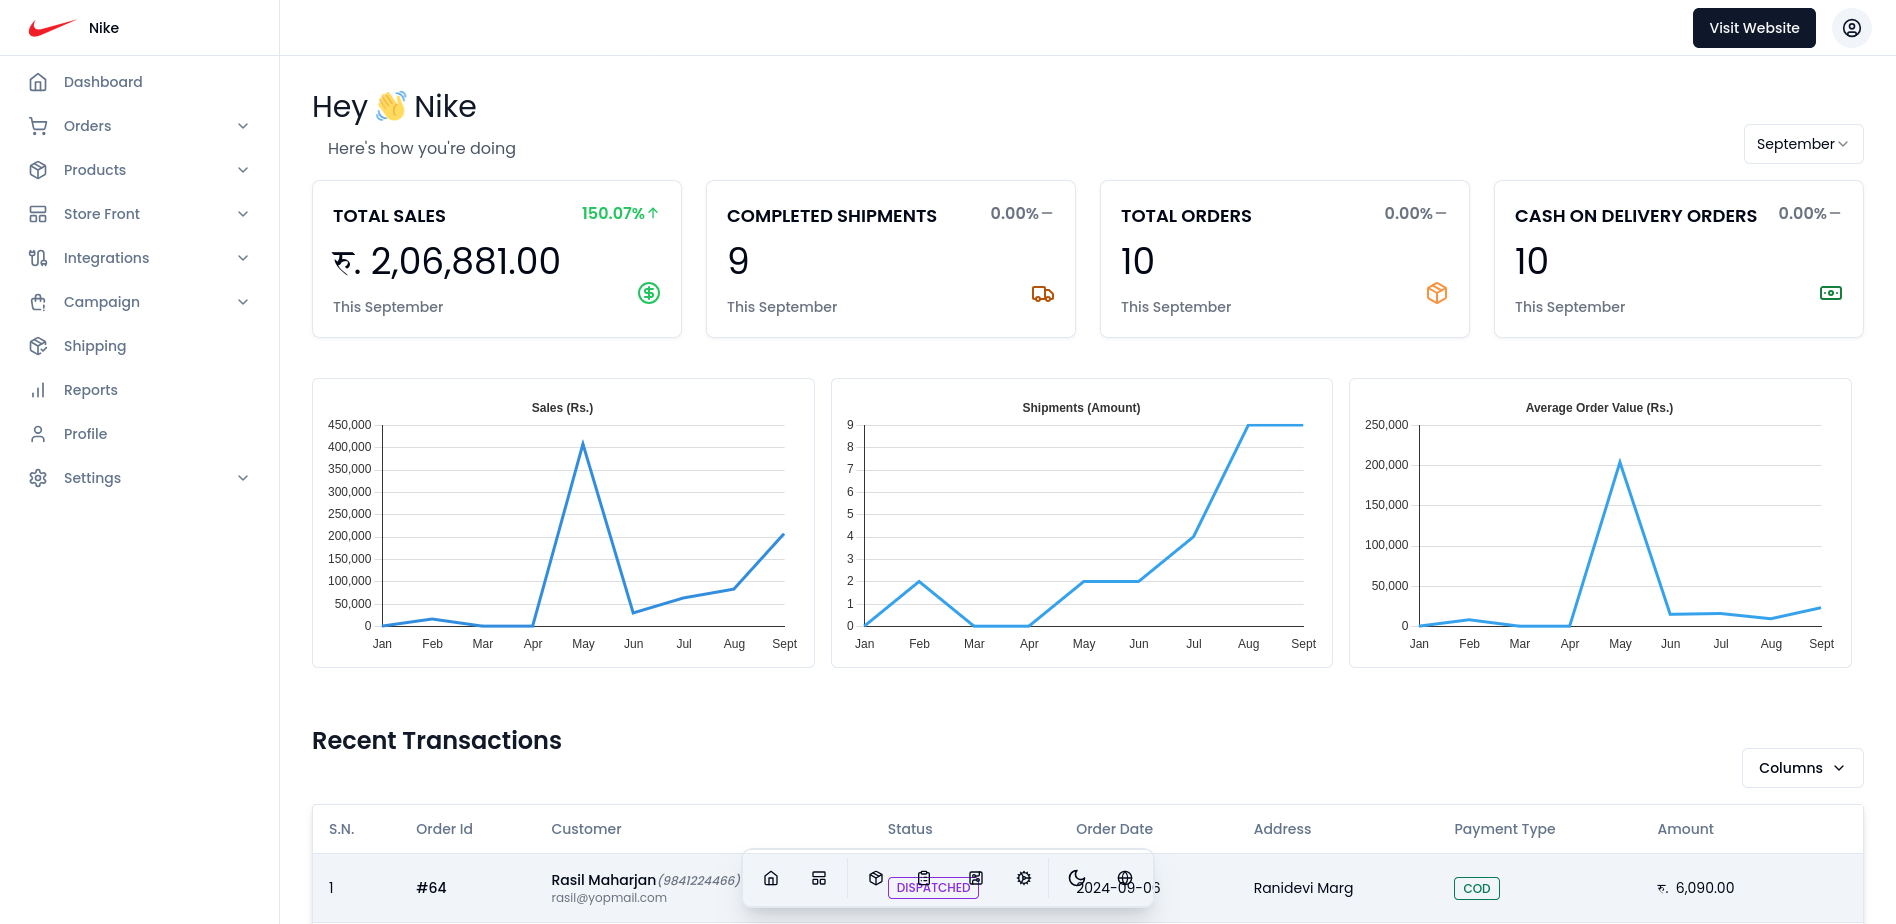This screenshot has height=924, width=1896.
Task: Switch theme with the moon icon
Action: click(1077, 878)
